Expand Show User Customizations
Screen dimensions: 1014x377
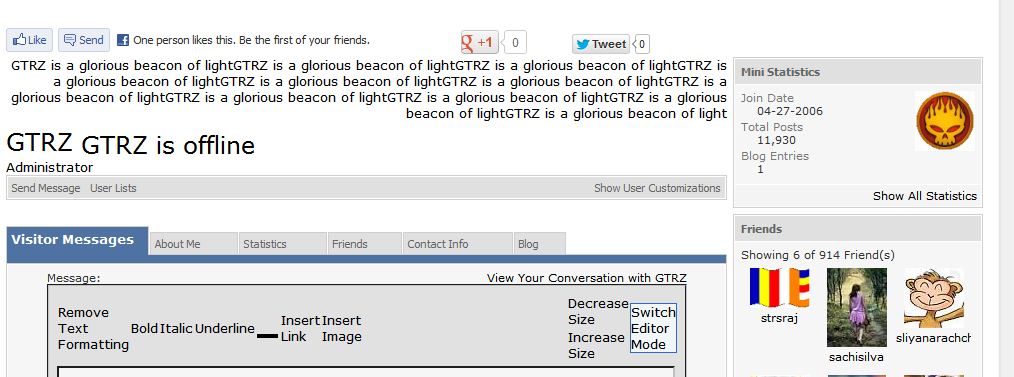(657, 188)
